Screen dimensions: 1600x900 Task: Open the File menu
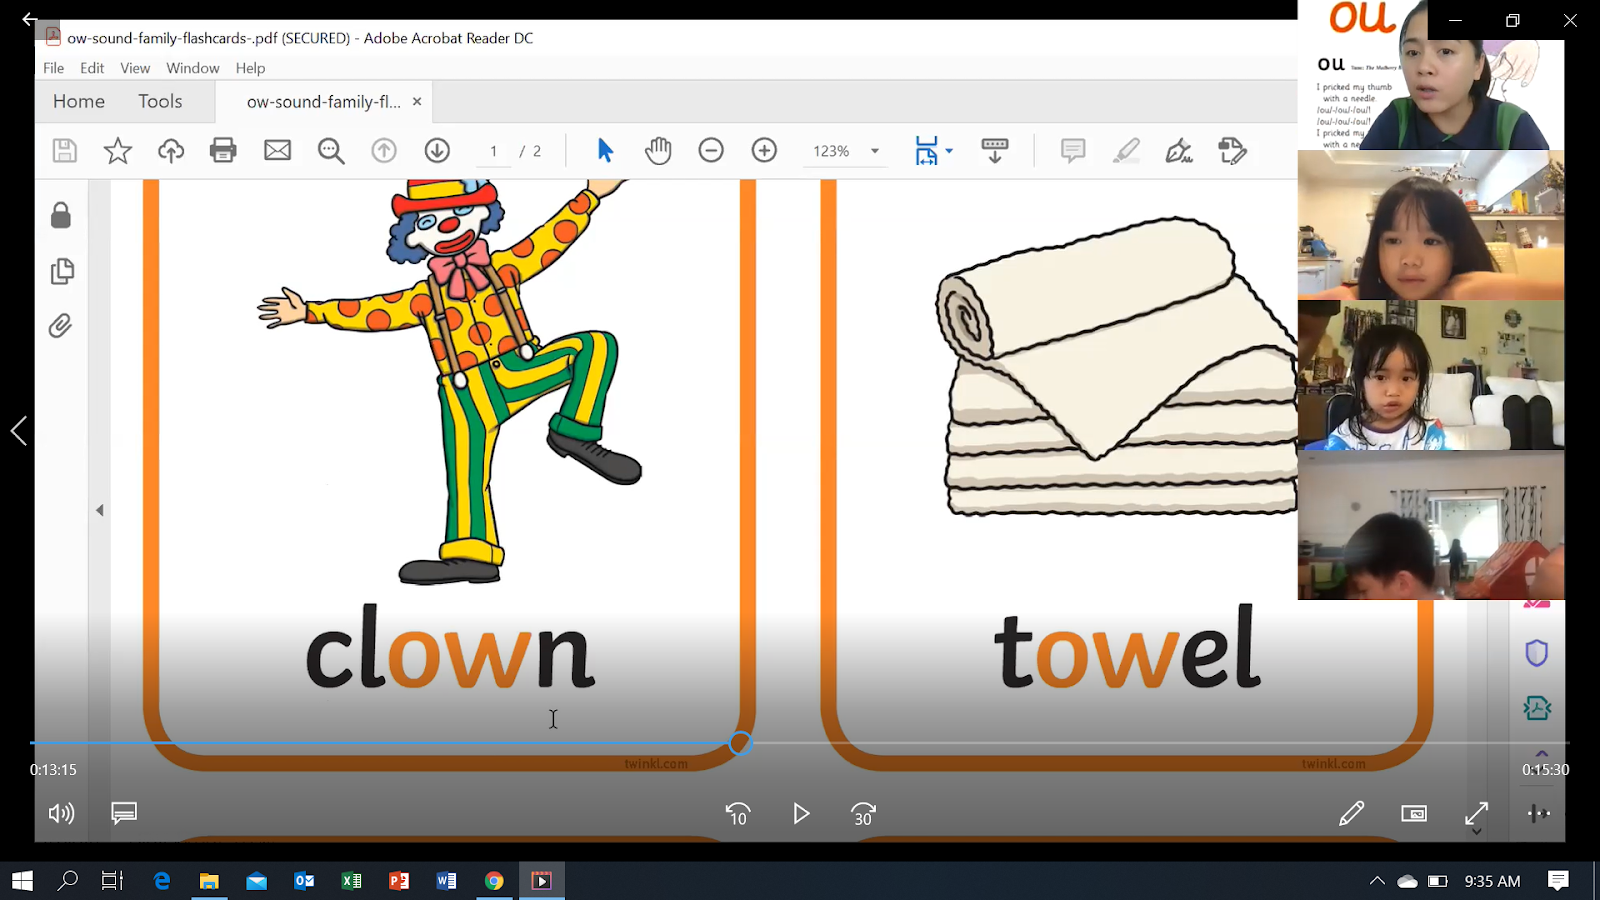(54, 68)
